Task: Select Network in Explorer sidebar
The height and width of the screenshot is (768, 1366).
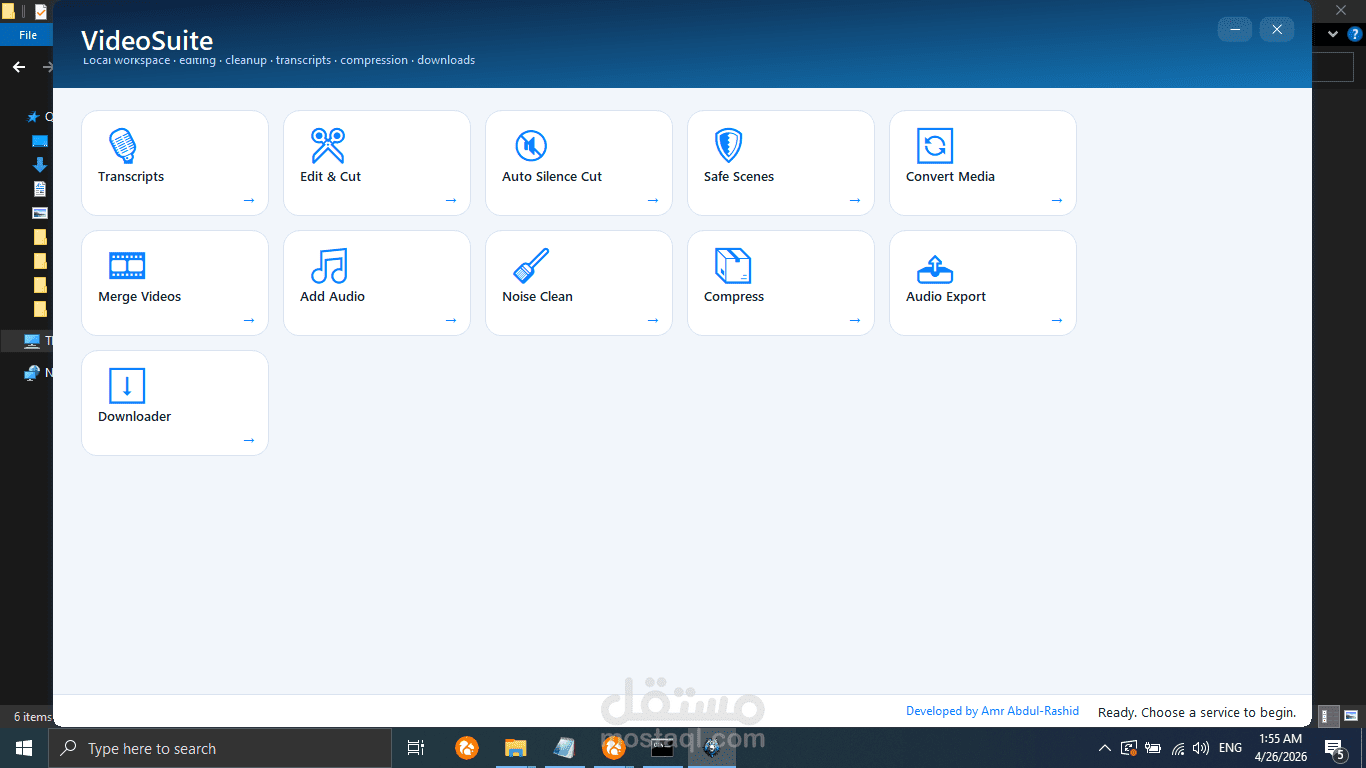Action: 32,372
